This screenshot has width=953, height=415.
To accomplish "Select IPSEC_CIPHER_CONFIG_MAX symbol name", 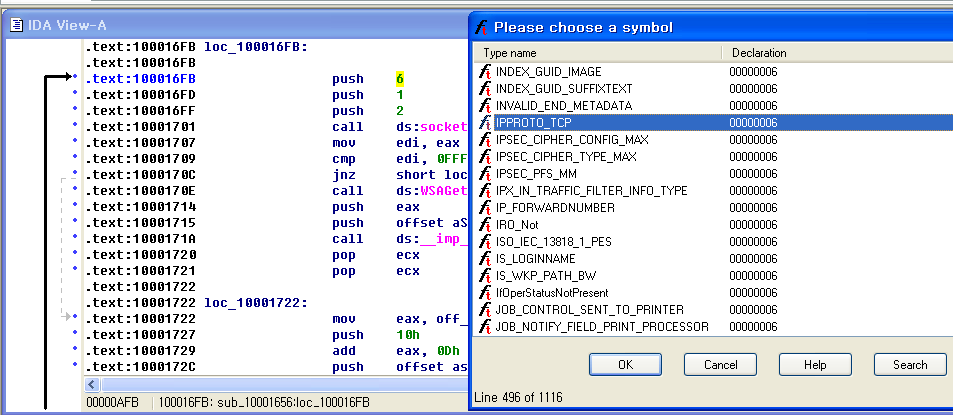I will (x=572, y=140).
